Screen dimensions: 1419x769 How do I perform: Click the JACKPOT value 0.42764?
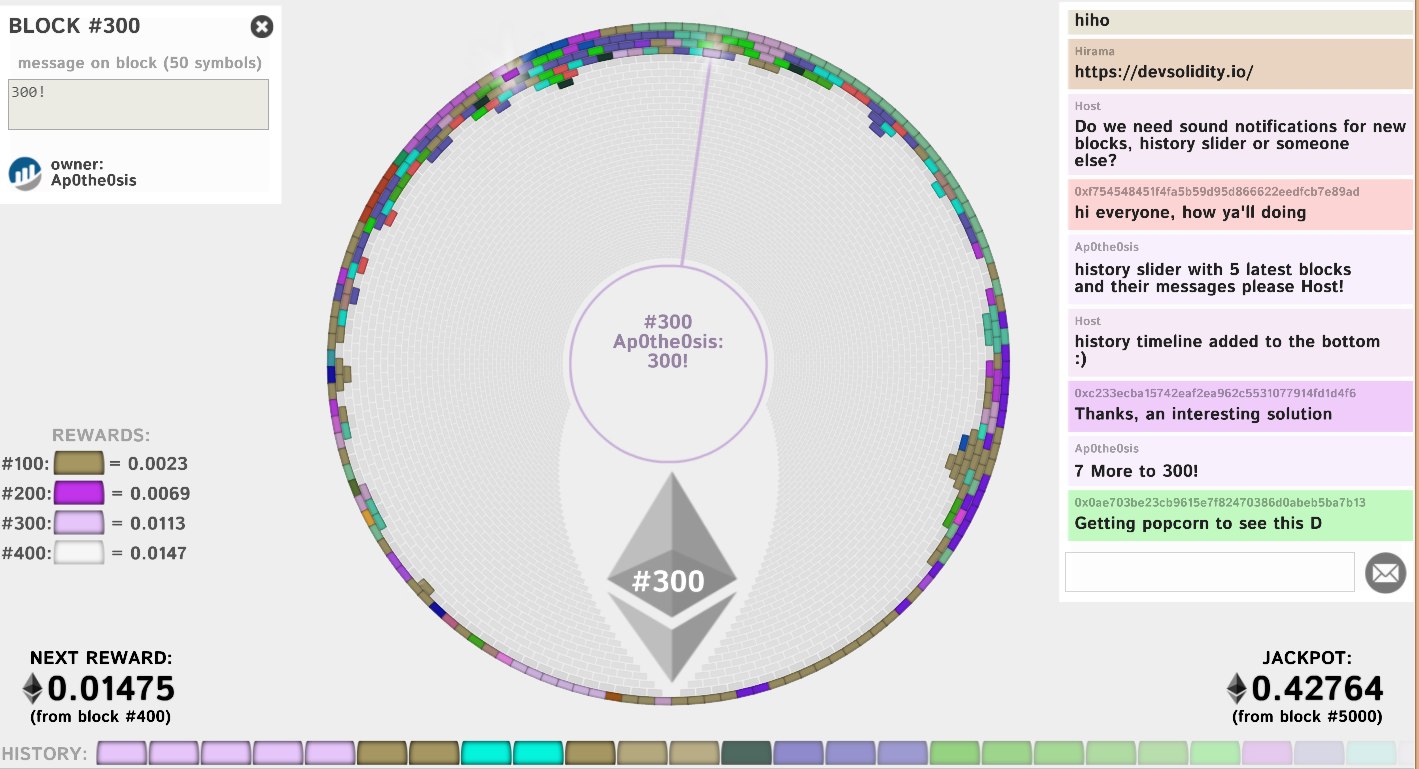[x=1318, y=688]
